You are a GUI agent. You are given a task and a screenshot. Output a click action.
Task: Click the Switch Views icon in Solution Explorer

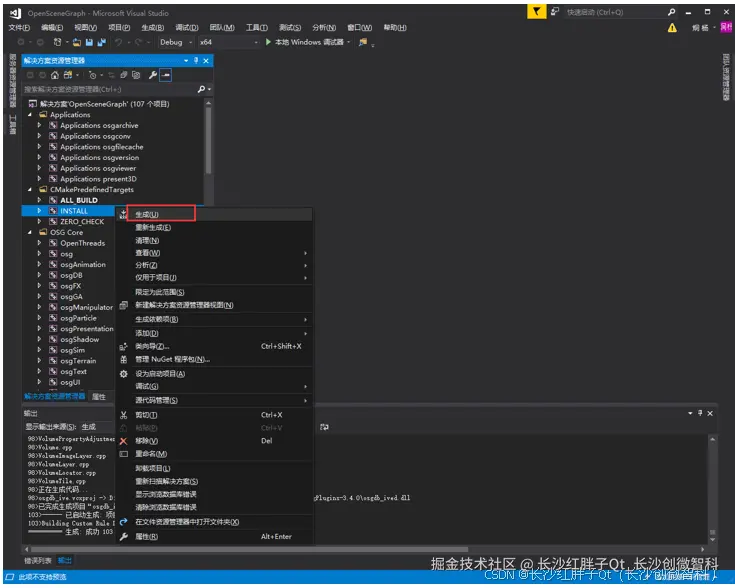click(68, 75)
